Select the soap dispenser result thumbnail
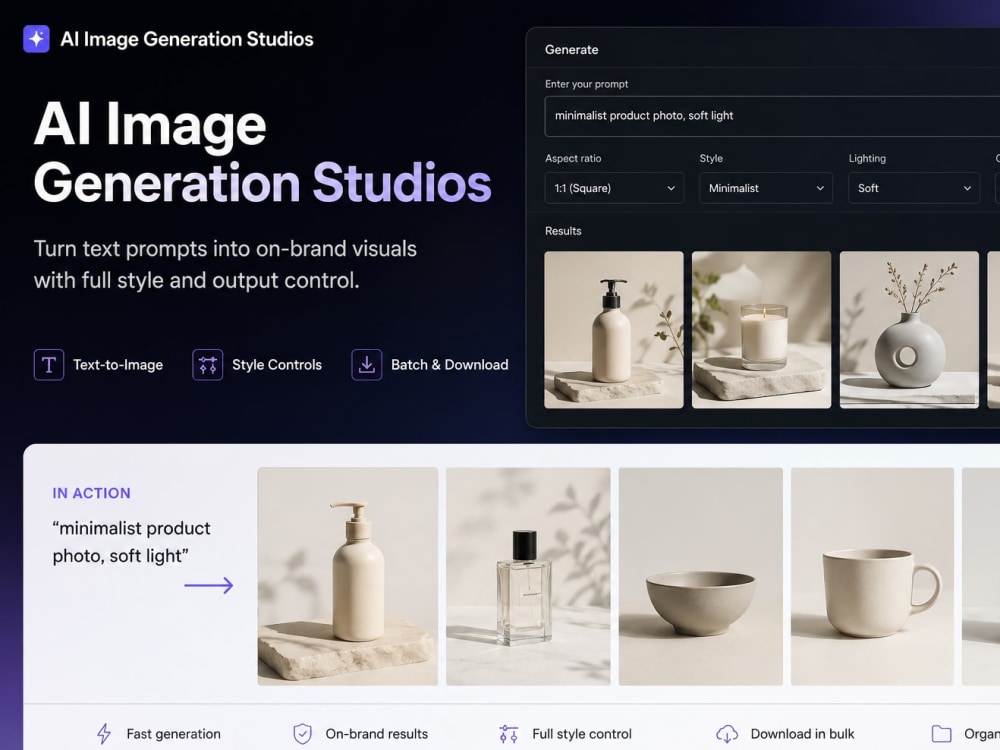 614,330
